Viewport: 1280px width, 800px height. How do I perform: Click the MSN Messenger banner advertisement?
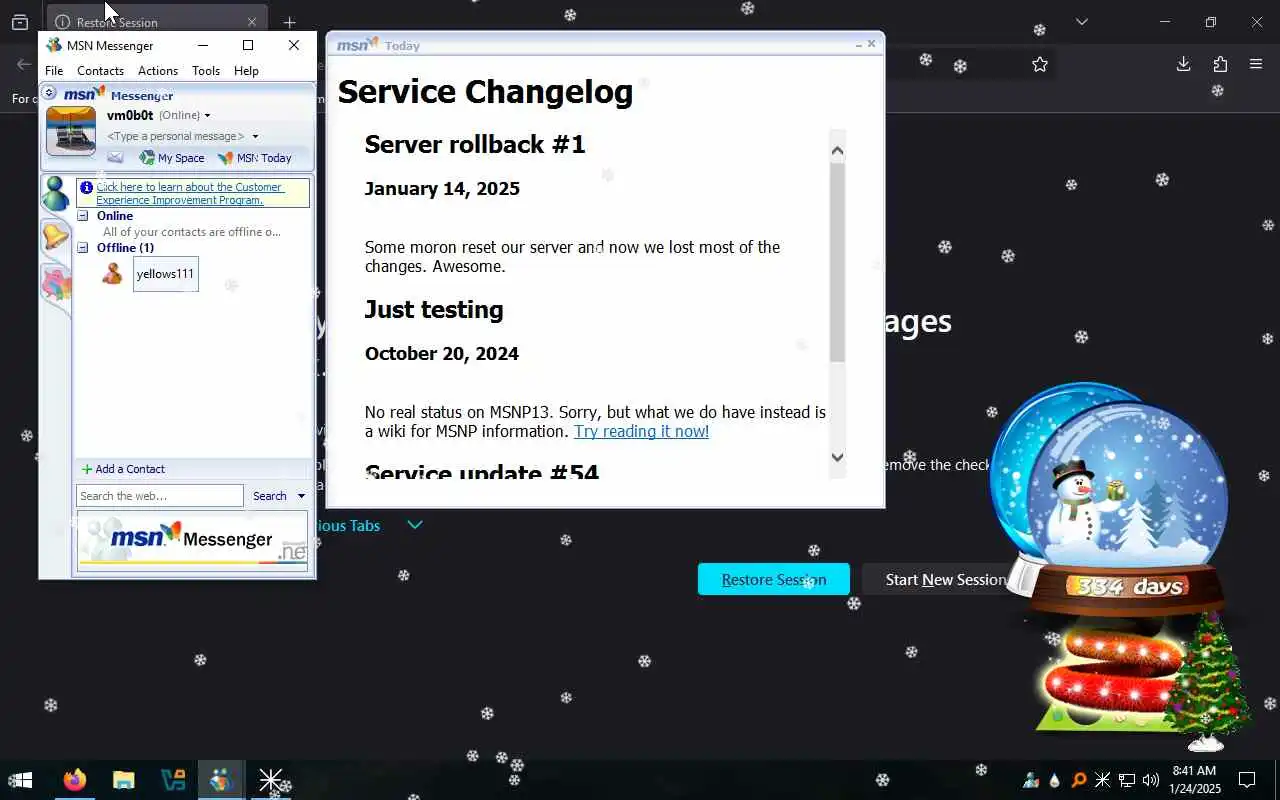point(193,540)
